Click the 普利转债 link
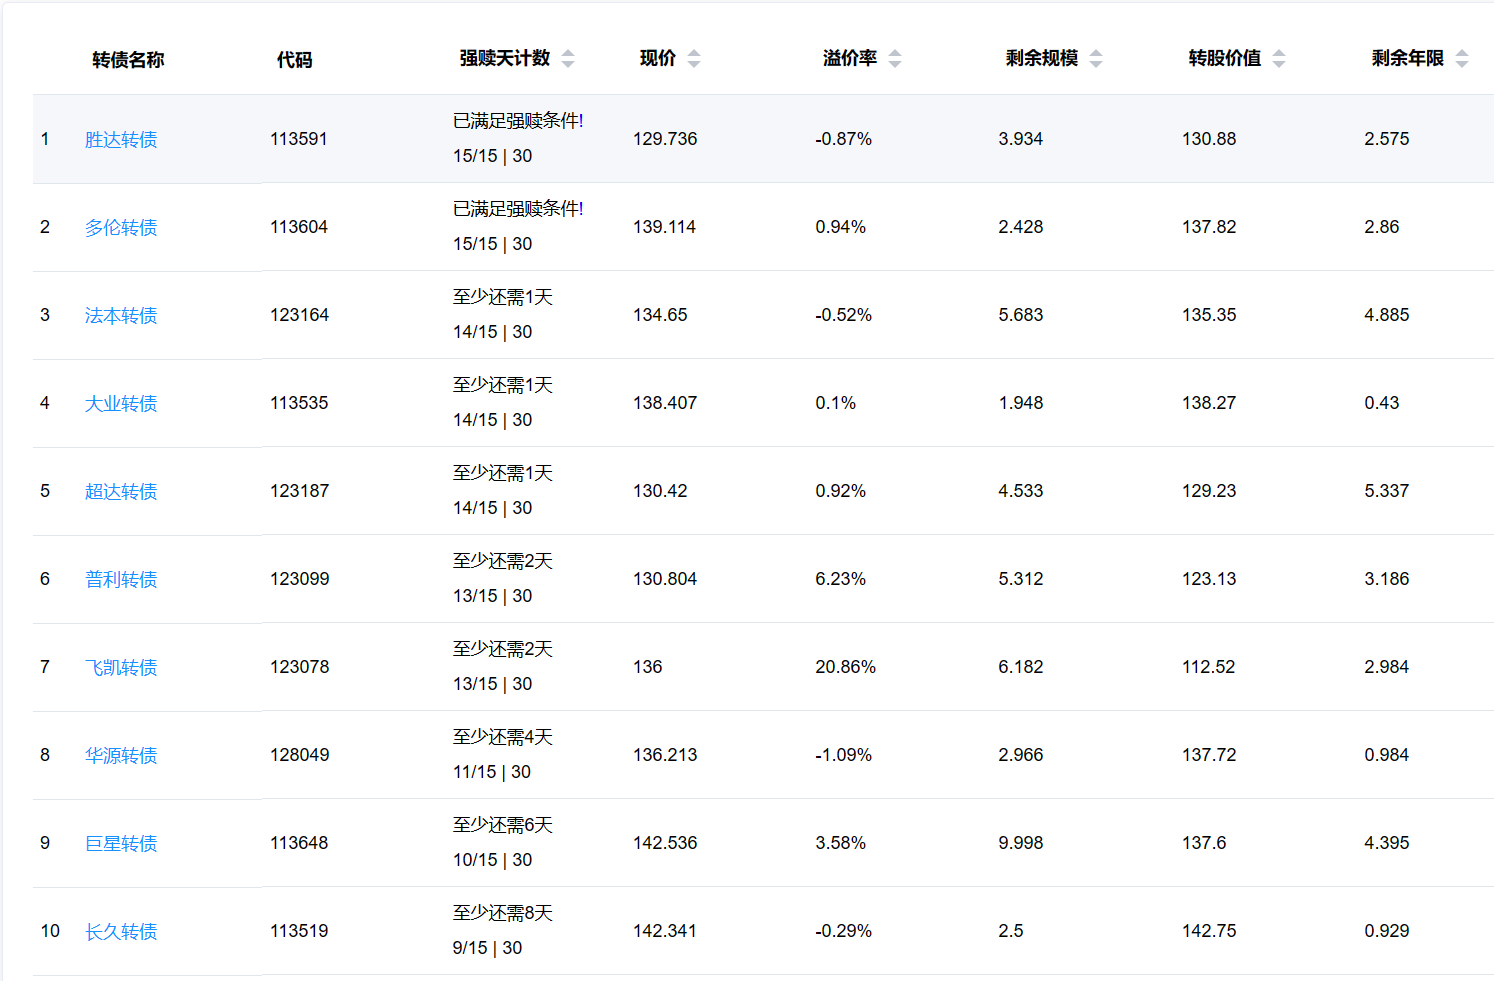The height and width of the screenshot is (981, 1494). point(121,580)
